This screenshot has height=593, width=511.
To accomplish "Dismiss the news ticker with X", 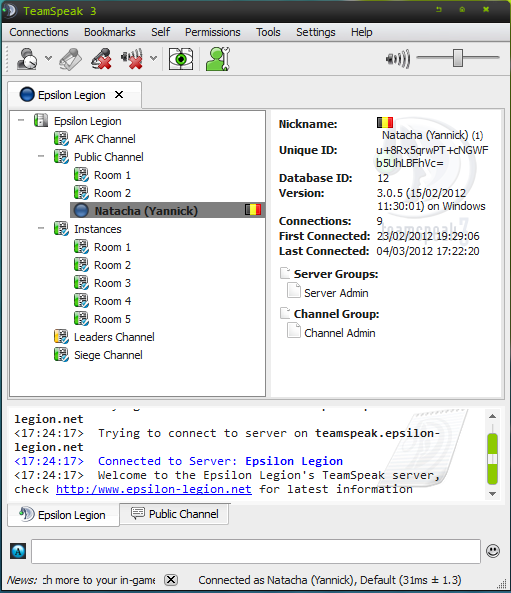I will (171, 580).
